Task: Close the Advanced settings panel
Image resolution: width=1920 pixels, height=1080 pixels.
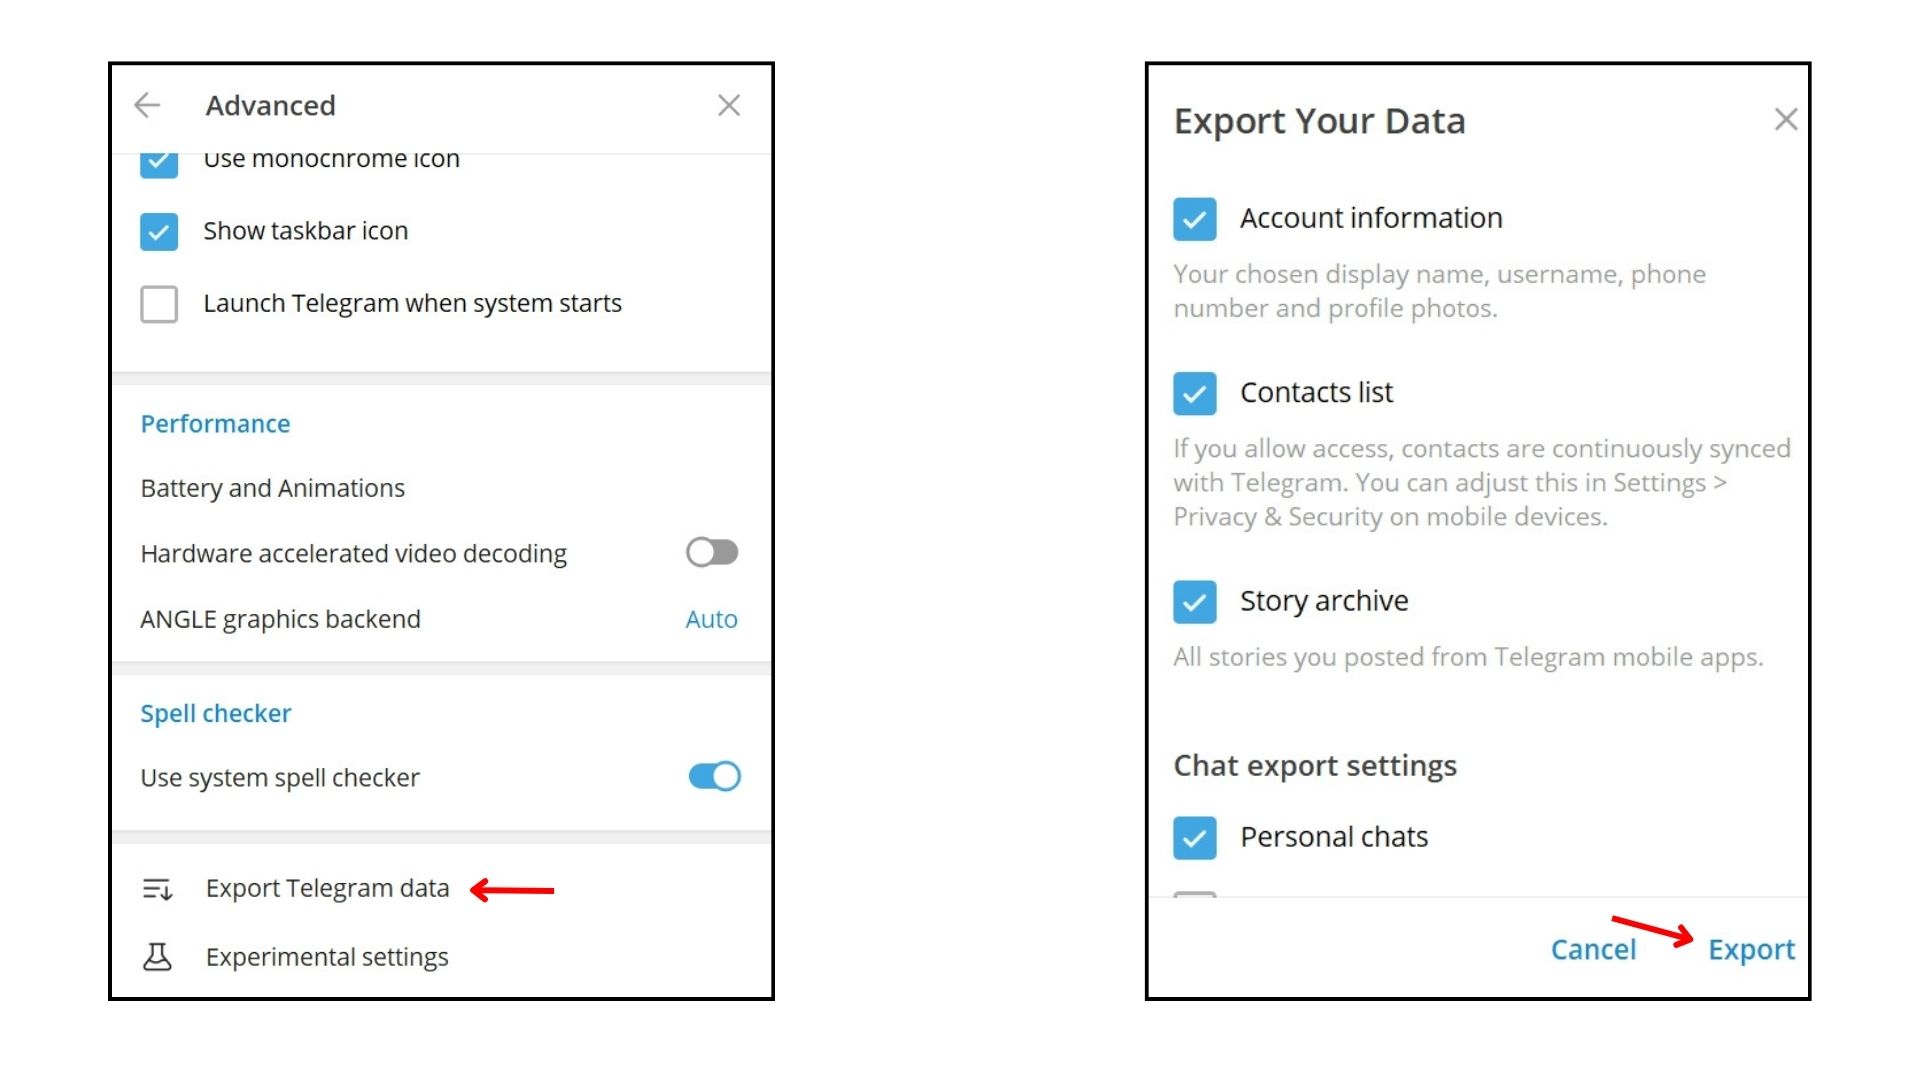Action: click(x=729, y=105)
